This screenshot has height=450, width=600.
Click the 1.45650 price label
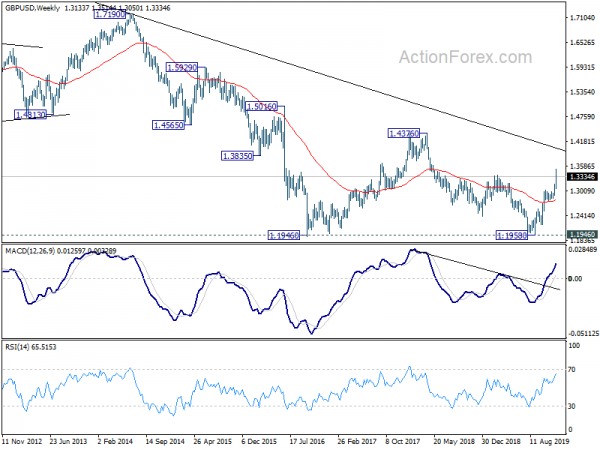click(x=168, y=125)
